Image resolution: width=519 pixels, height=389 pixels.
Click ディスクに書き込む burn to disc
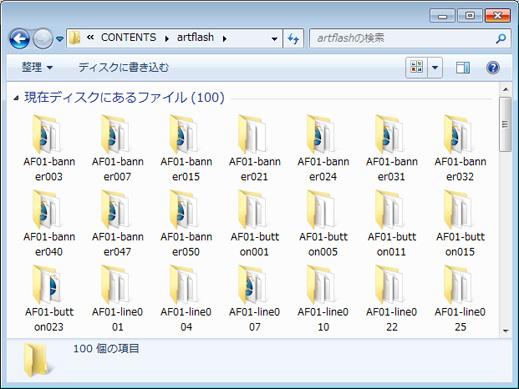pos(123,68)
